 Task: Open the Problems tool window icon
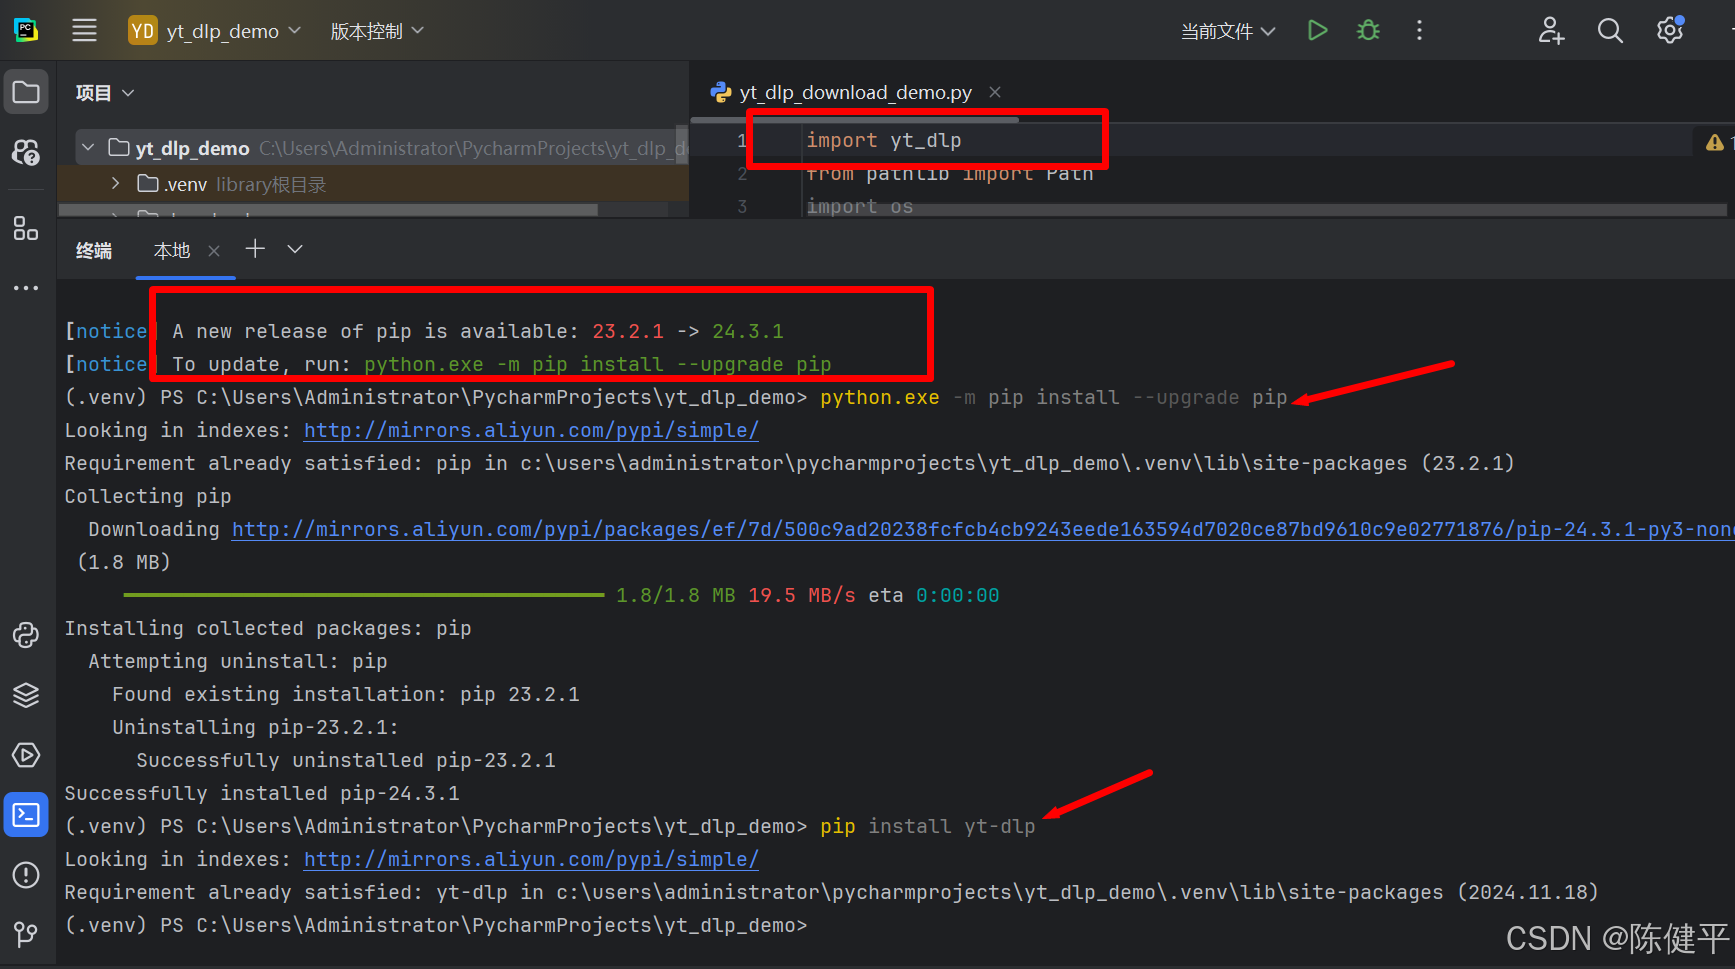(26, 875)
